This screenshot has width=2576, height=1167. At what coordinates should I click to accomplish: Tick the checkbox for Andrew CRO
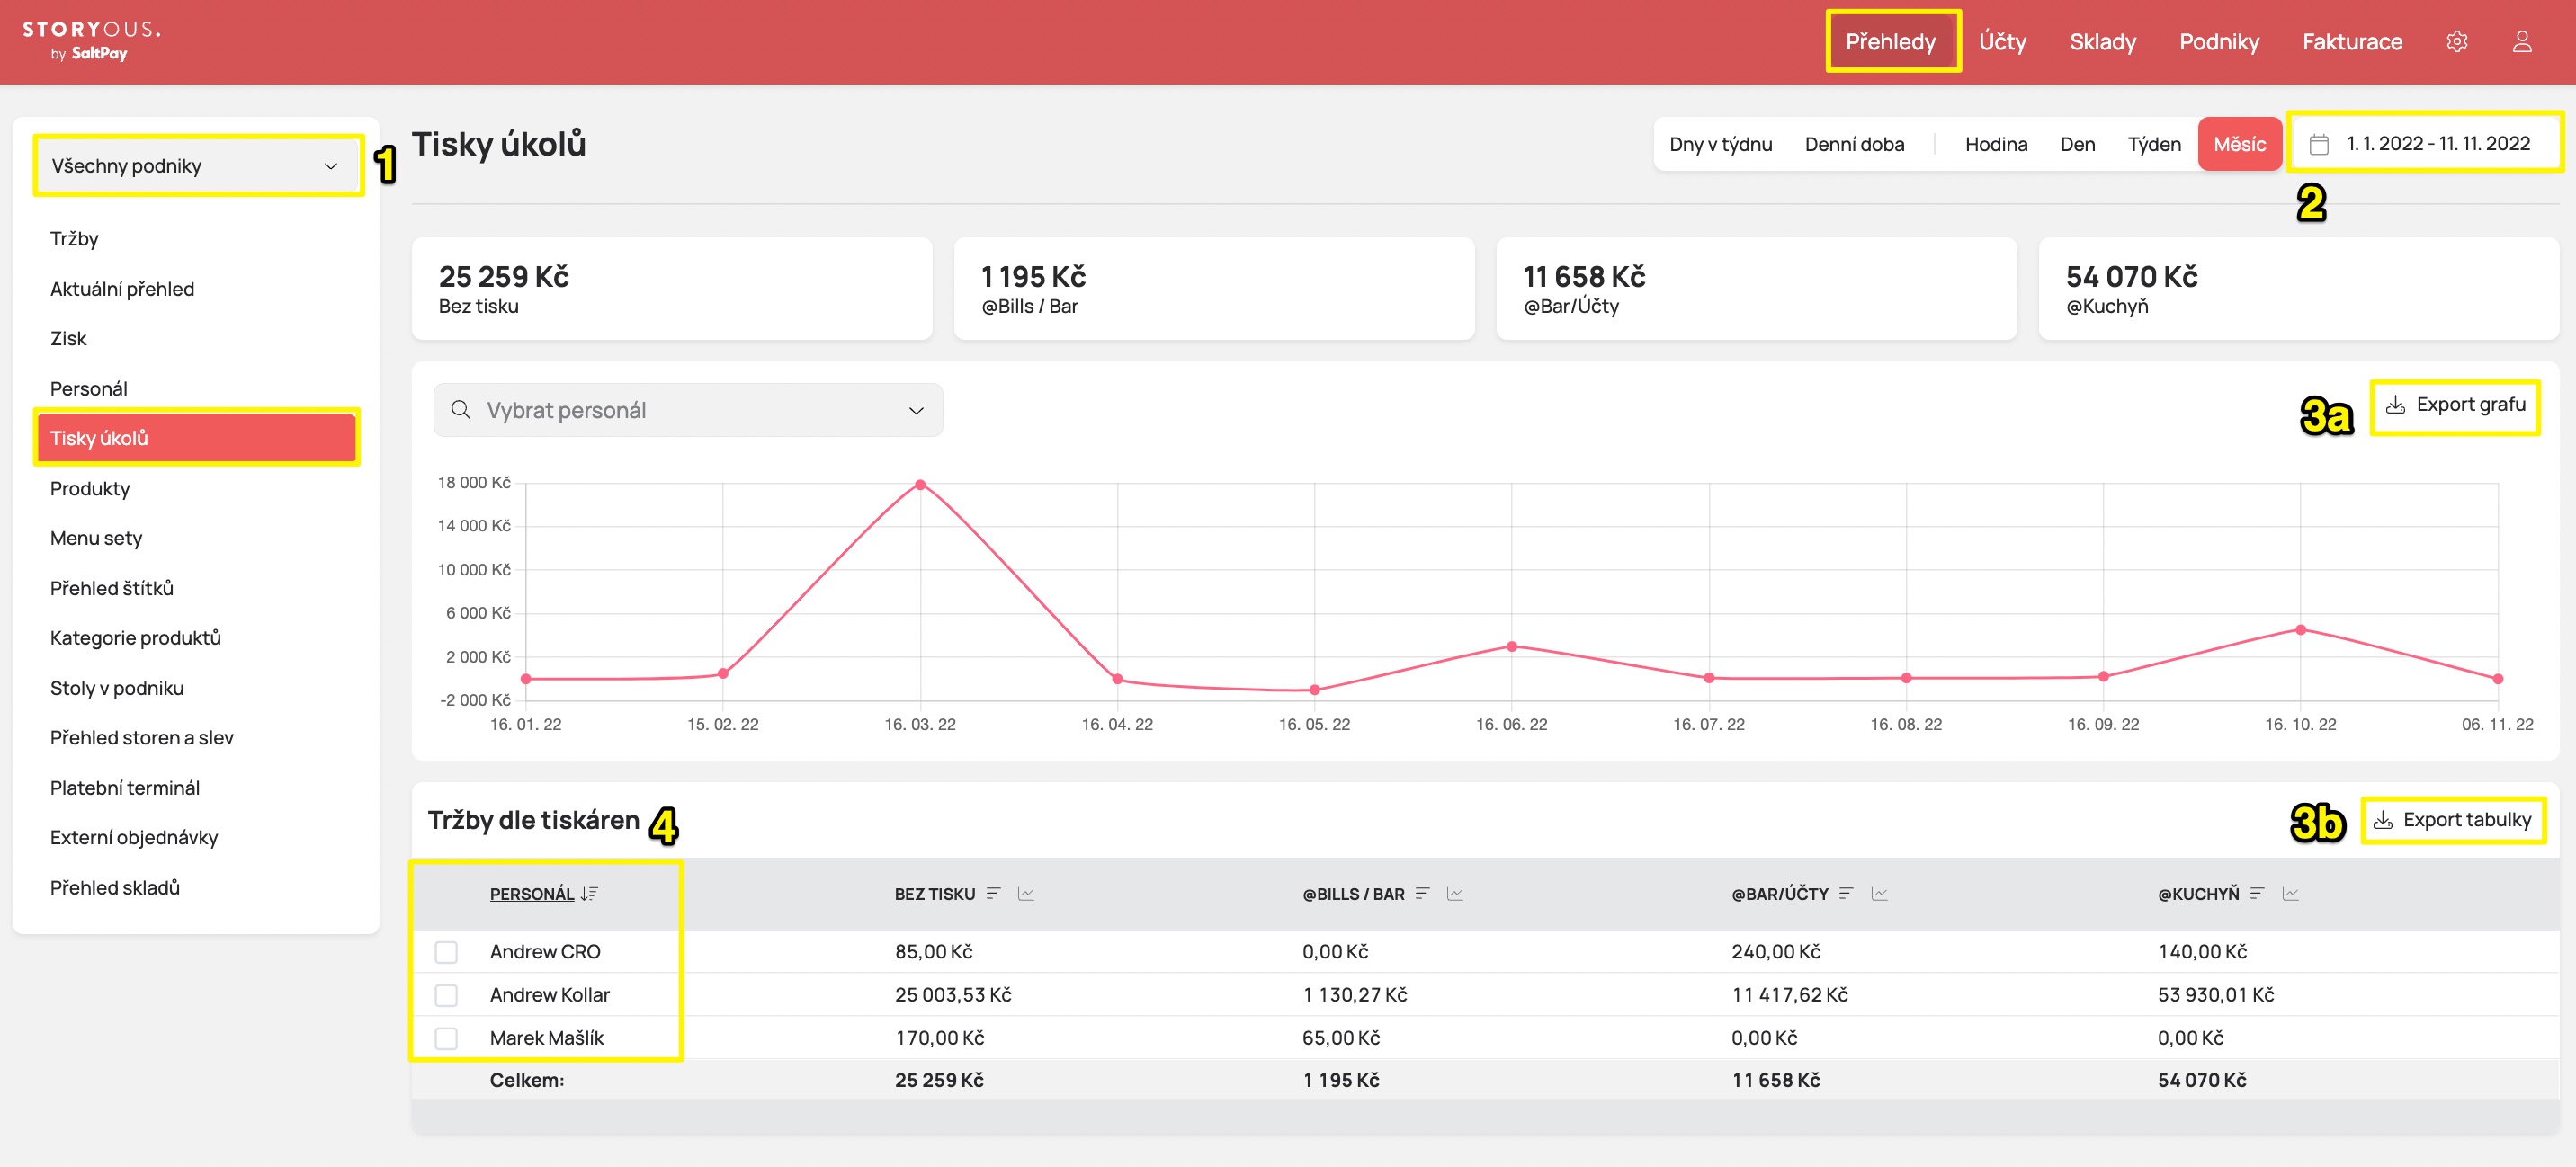coord(446,952)
